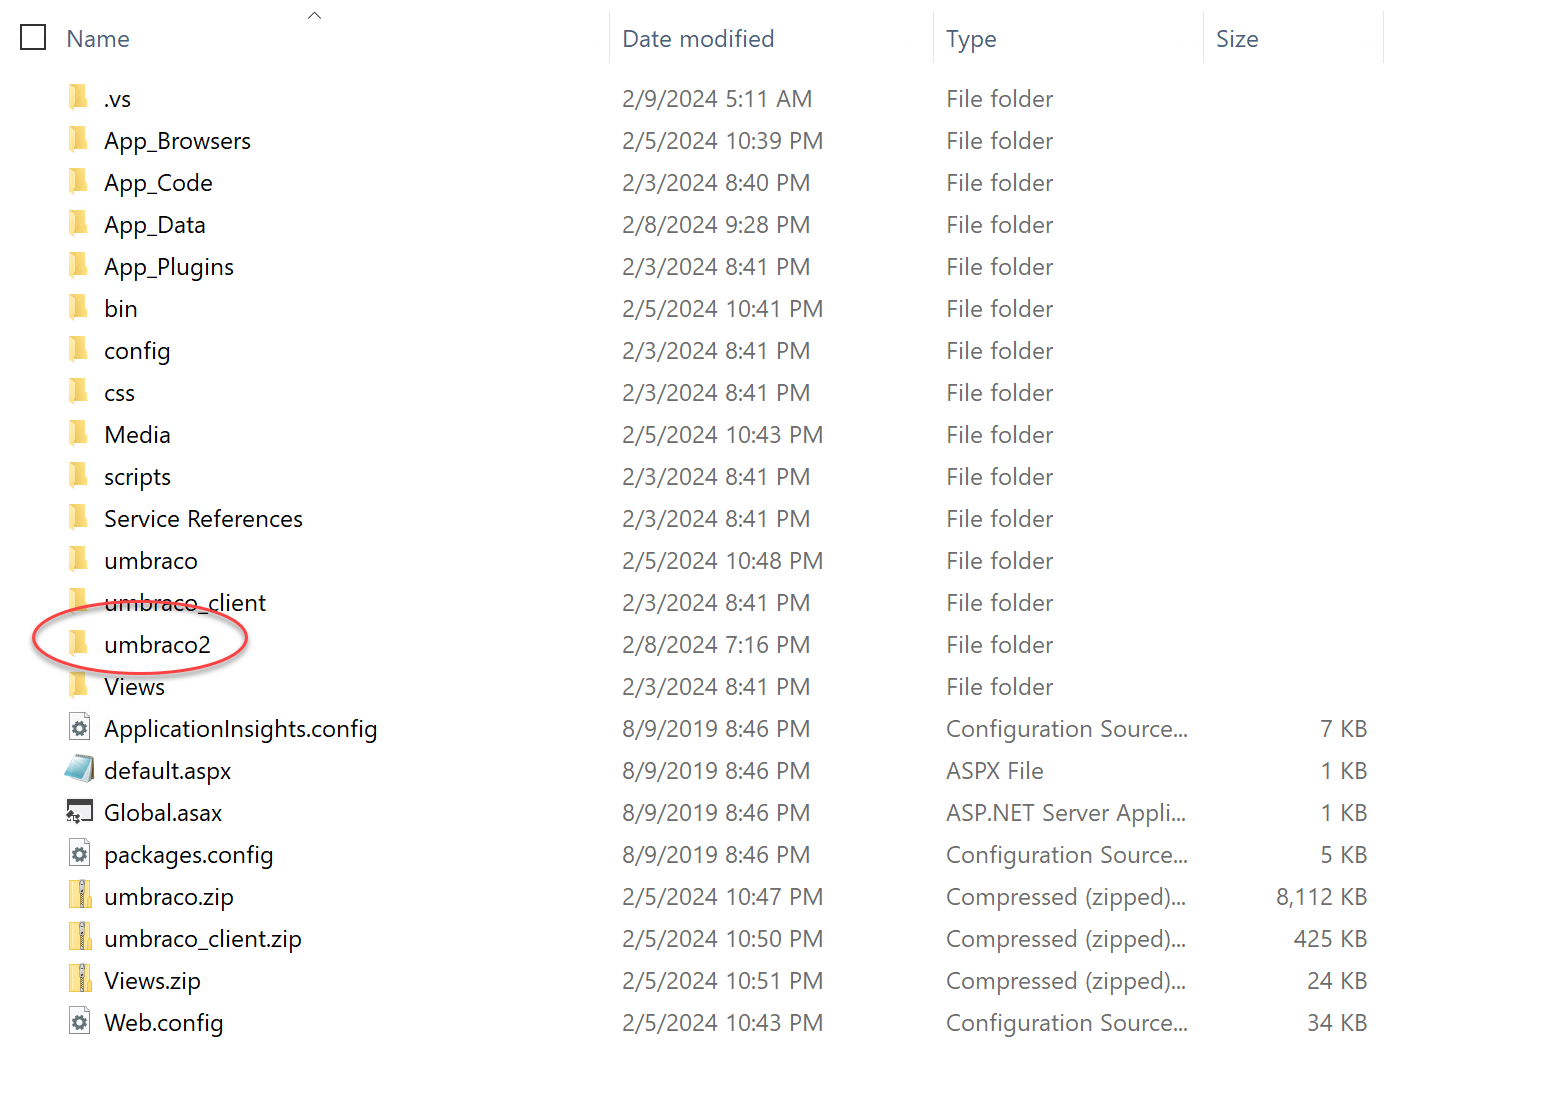Select the folder name Media
This screenshot has height=1097, width=1548.
click(137, 435)
